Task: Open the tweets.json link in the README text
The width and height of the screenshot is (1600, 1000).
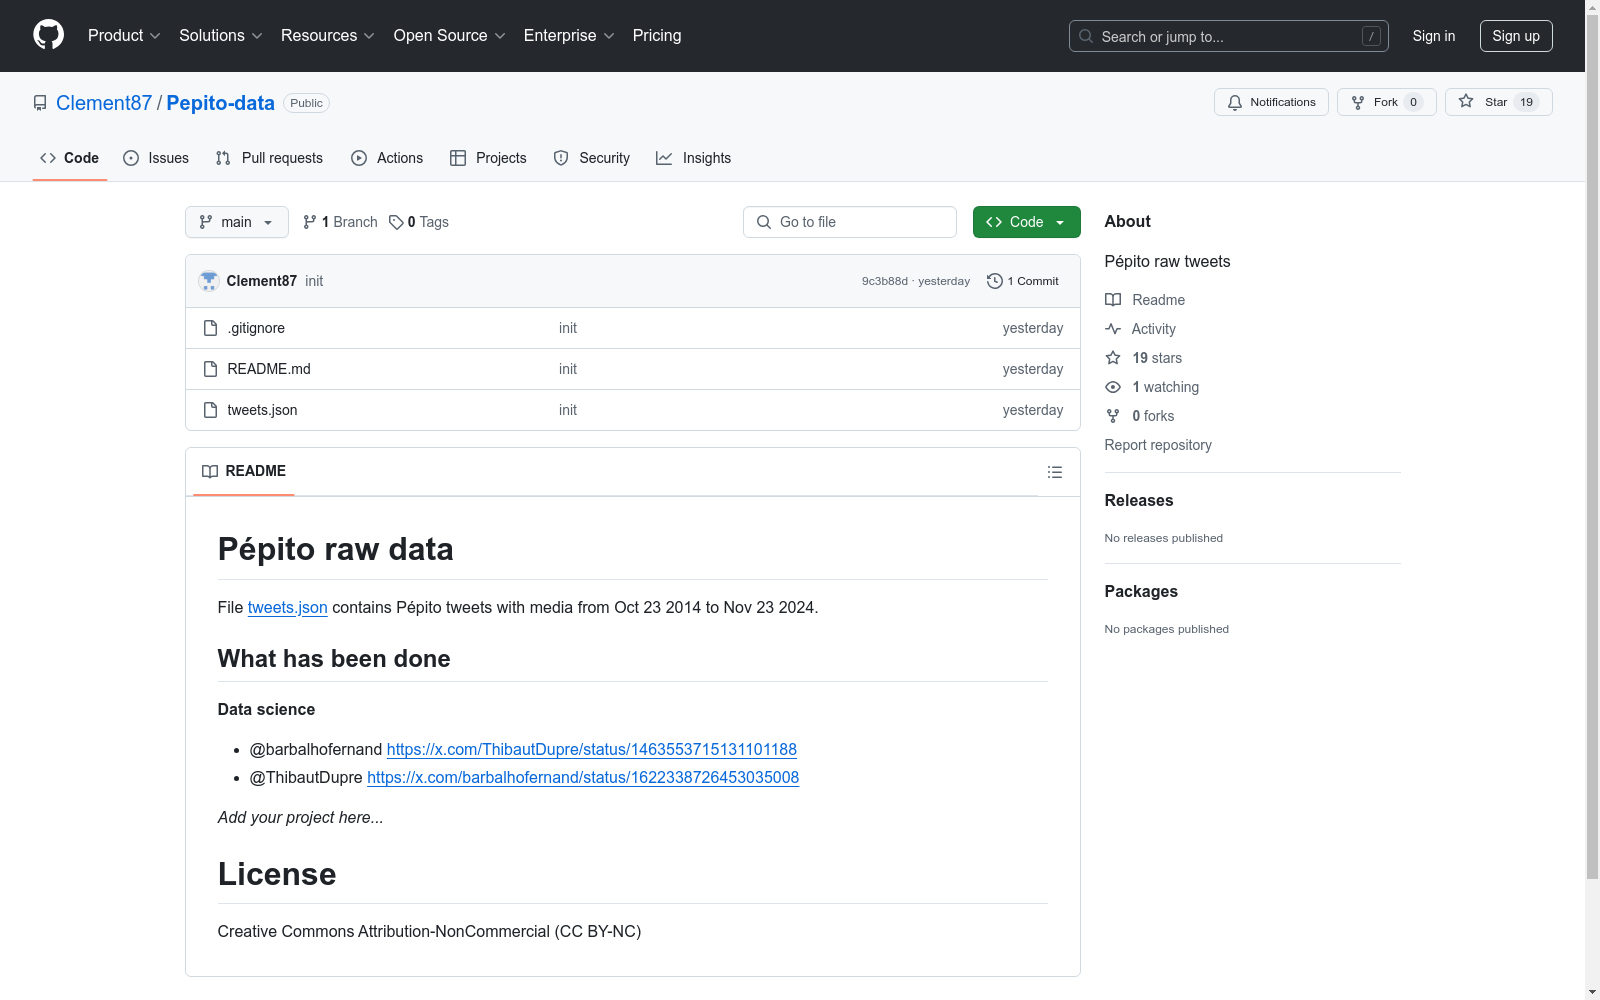Action: tap(288, 607)
